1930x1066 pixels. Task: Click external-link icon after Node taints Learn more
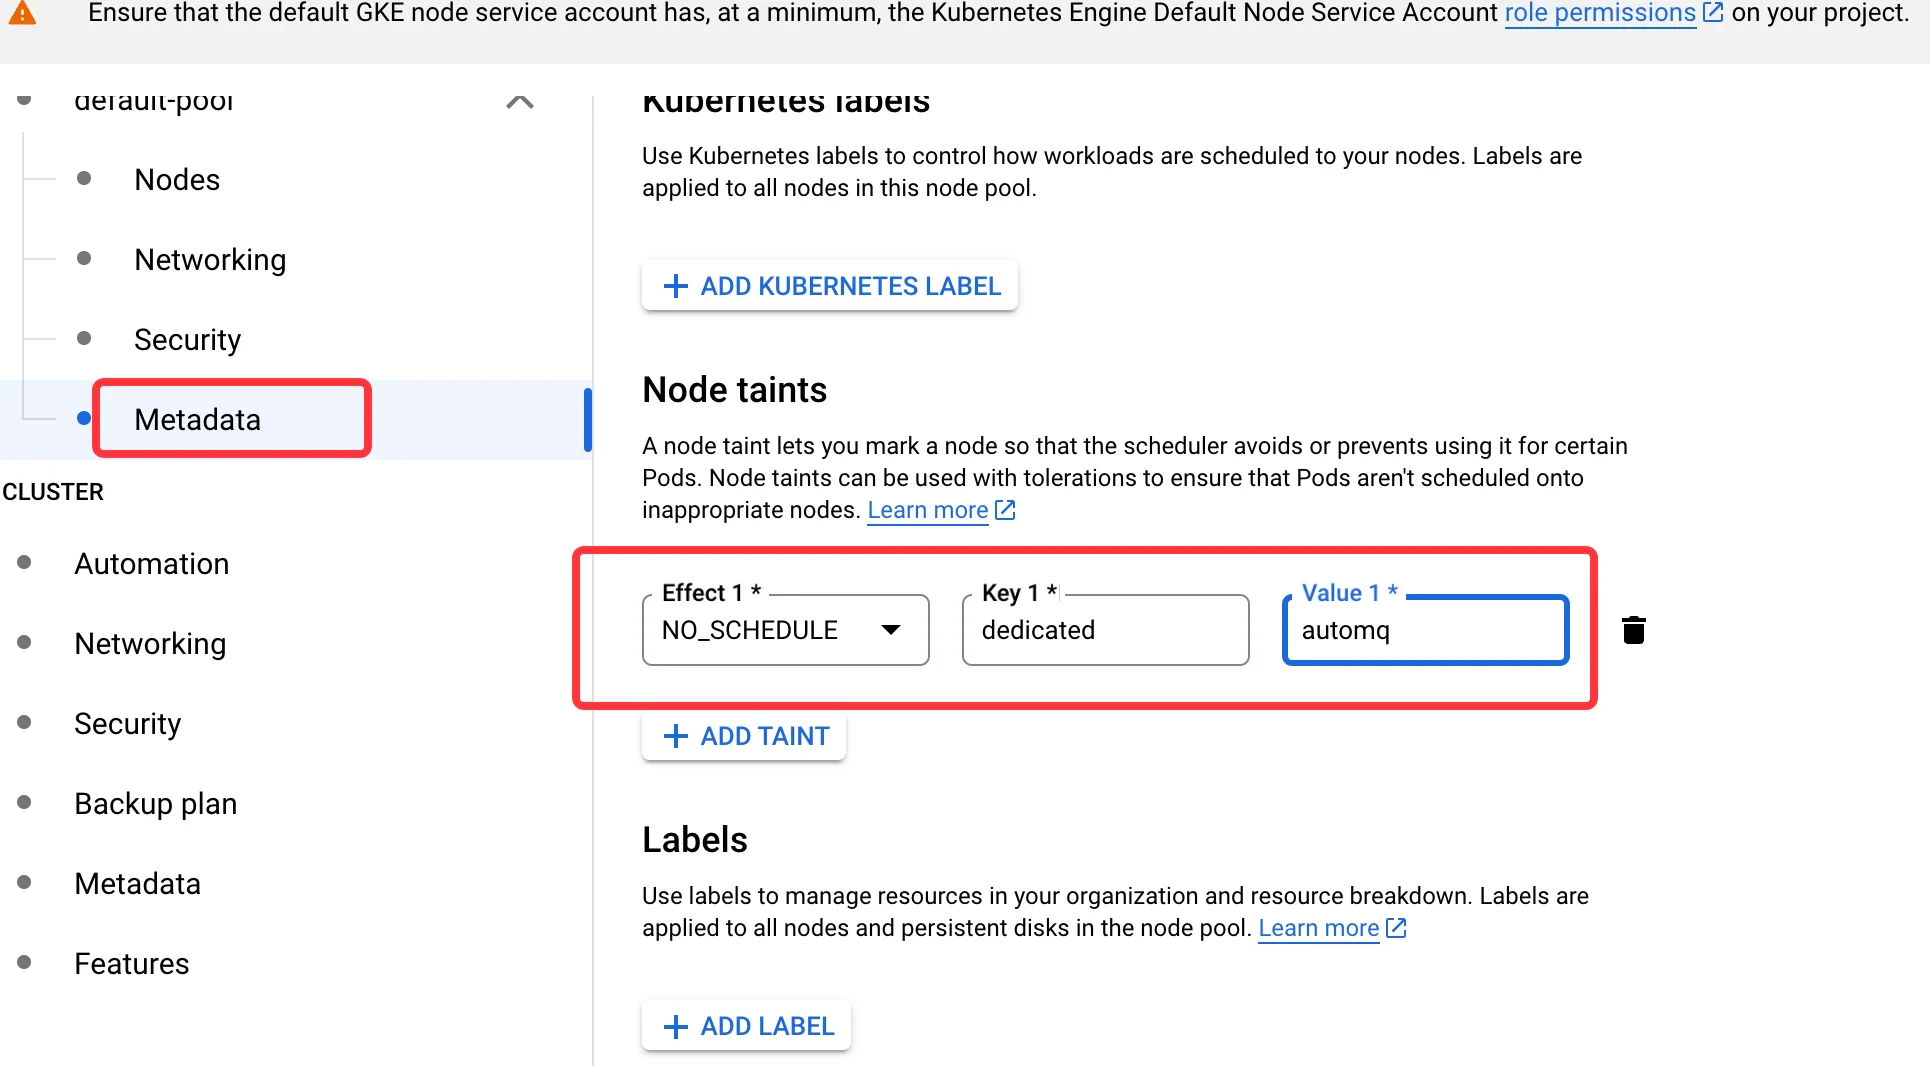click(x=1005, y=510)
